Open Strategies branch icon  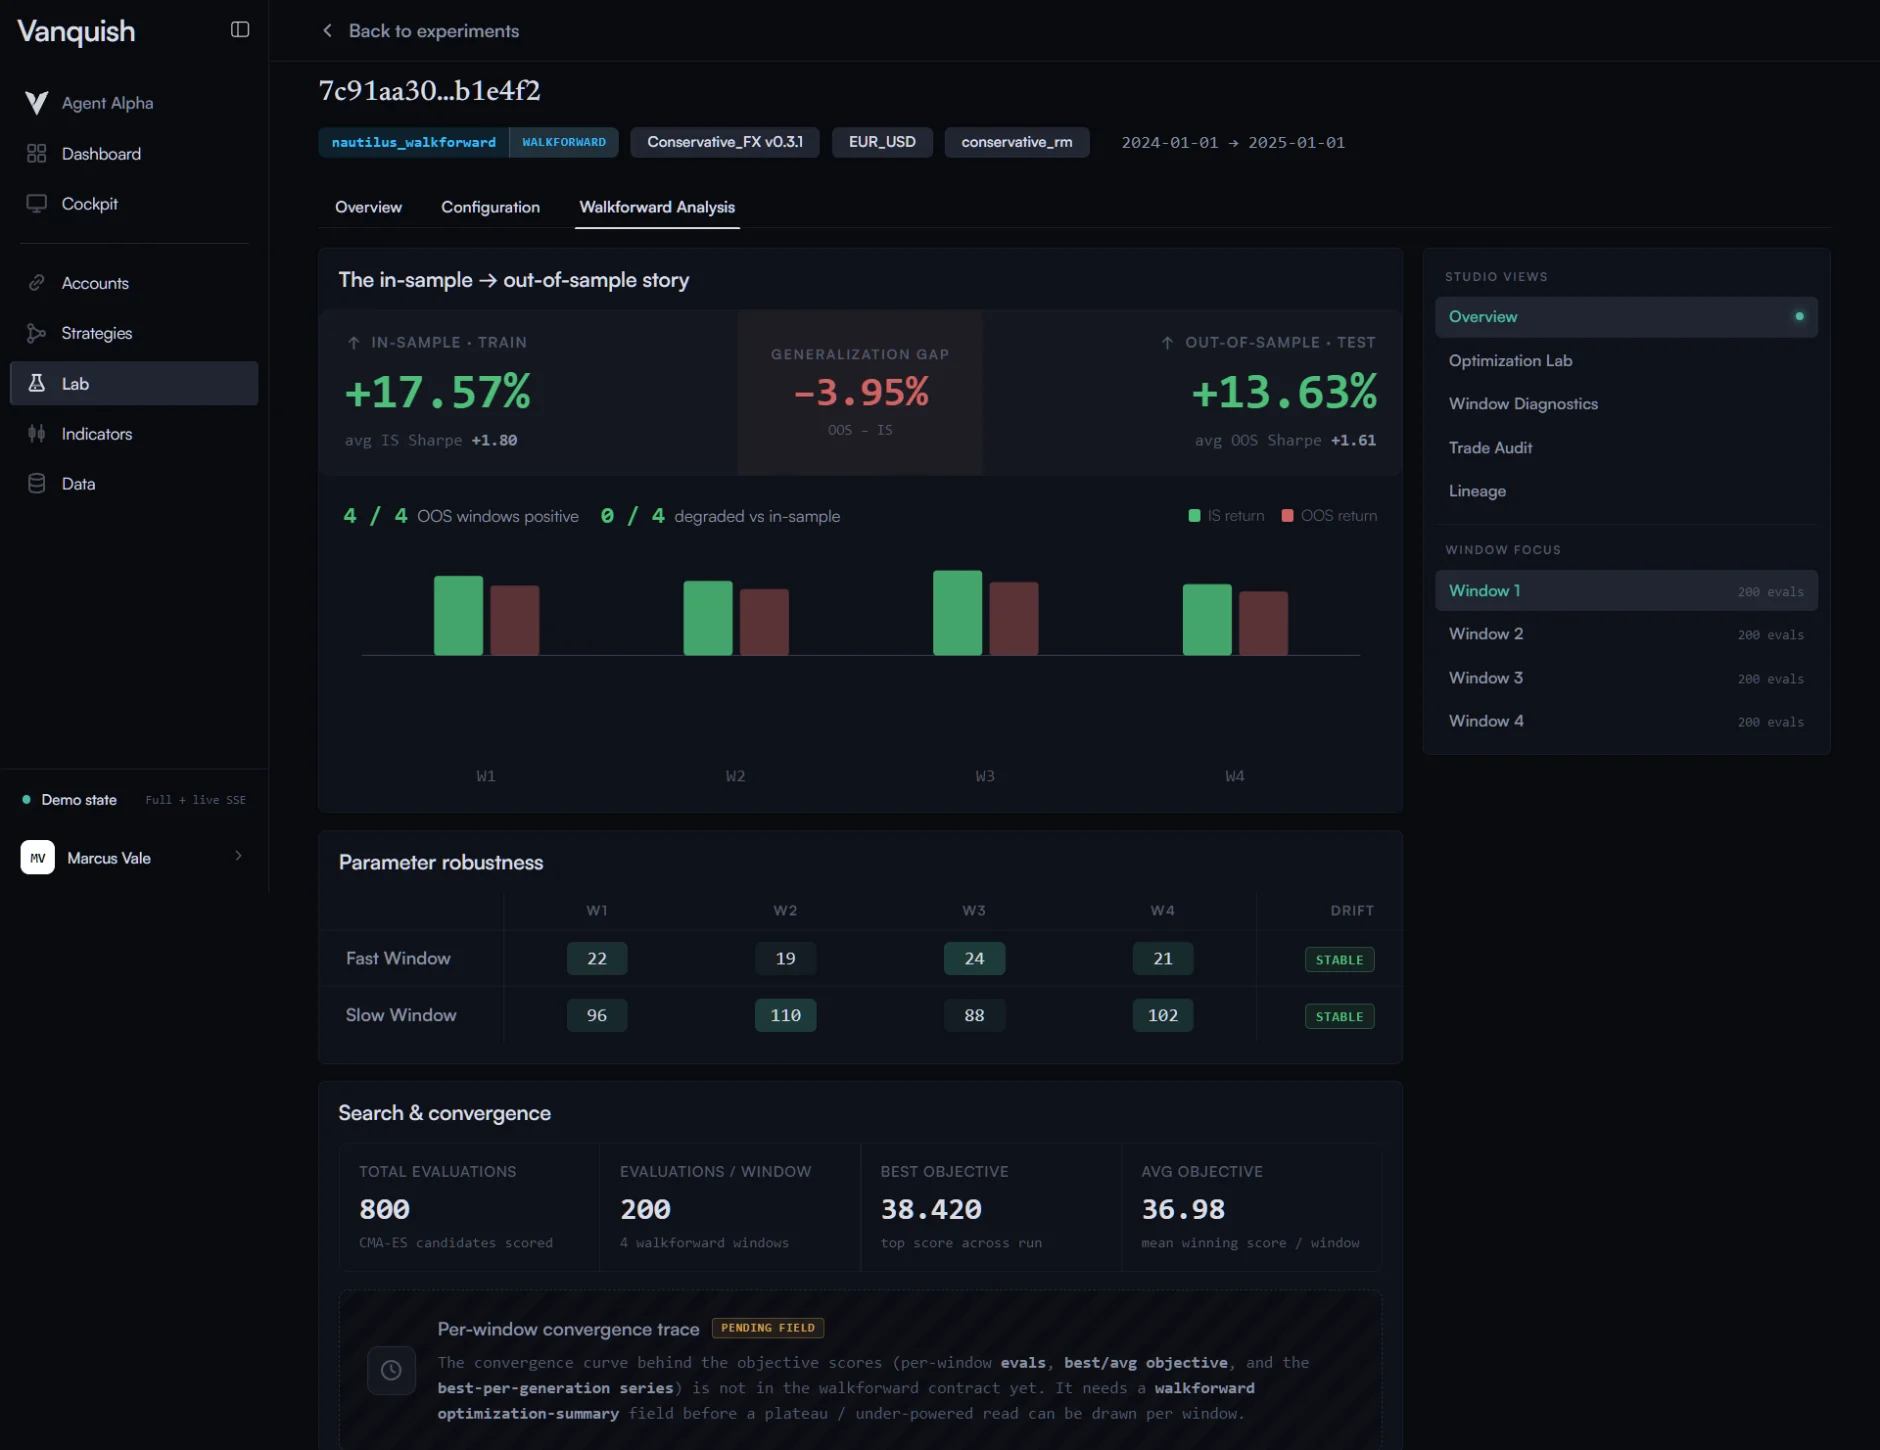coord(37,333)
